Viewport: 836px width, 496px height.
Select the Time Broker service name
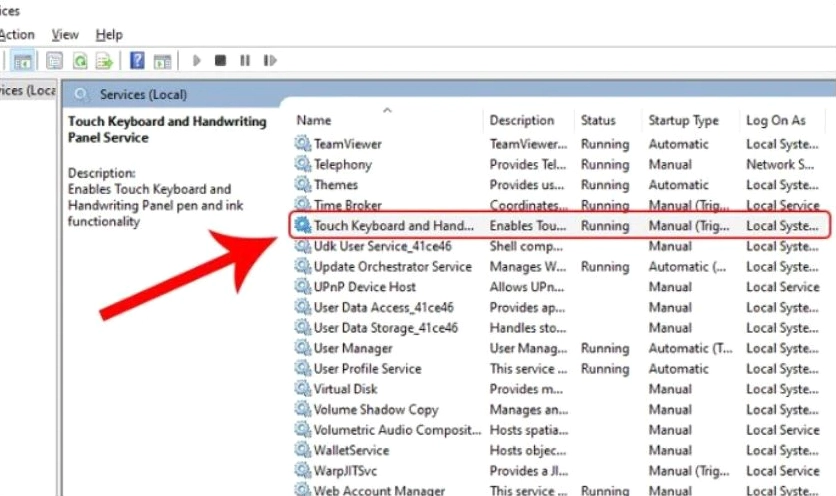coord(348,205)
